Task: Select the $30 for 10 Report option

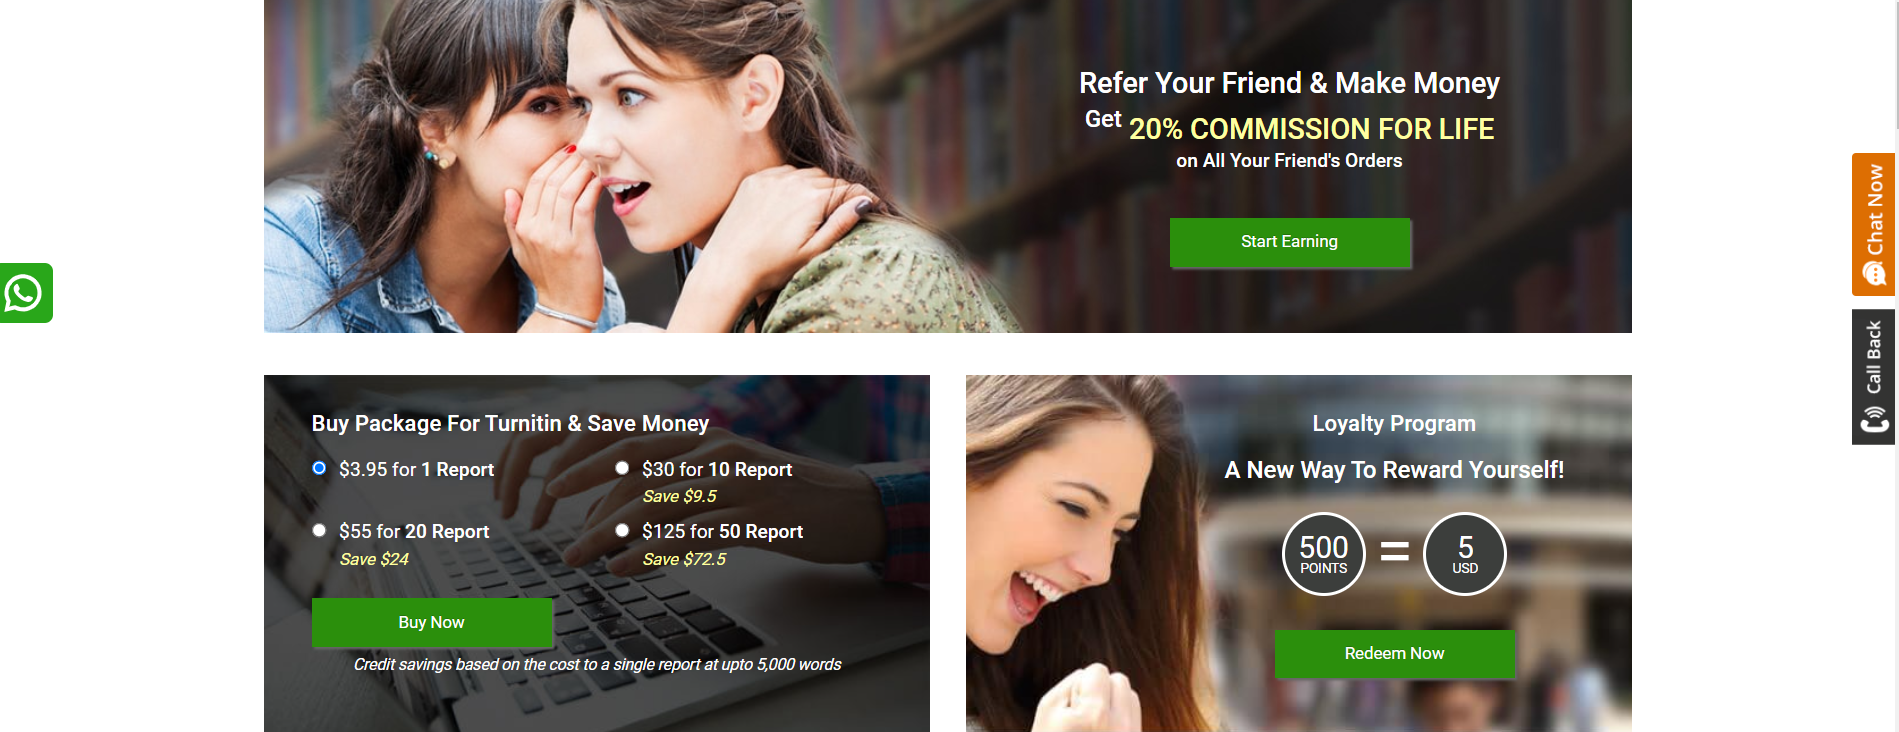Action: [622, 468]
